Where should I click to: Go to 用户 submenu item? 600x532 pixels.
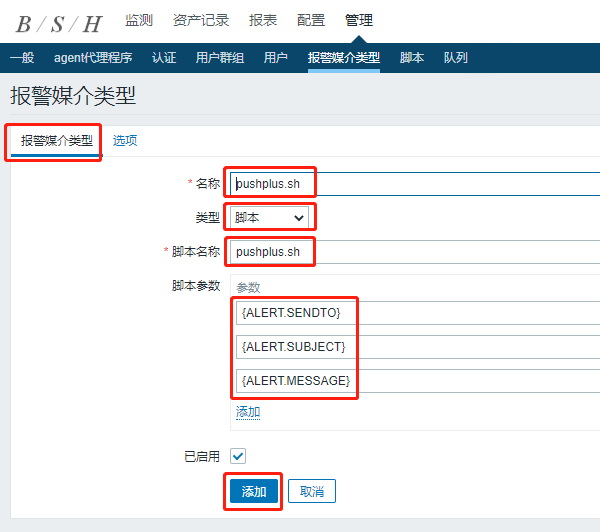(276, 58)
